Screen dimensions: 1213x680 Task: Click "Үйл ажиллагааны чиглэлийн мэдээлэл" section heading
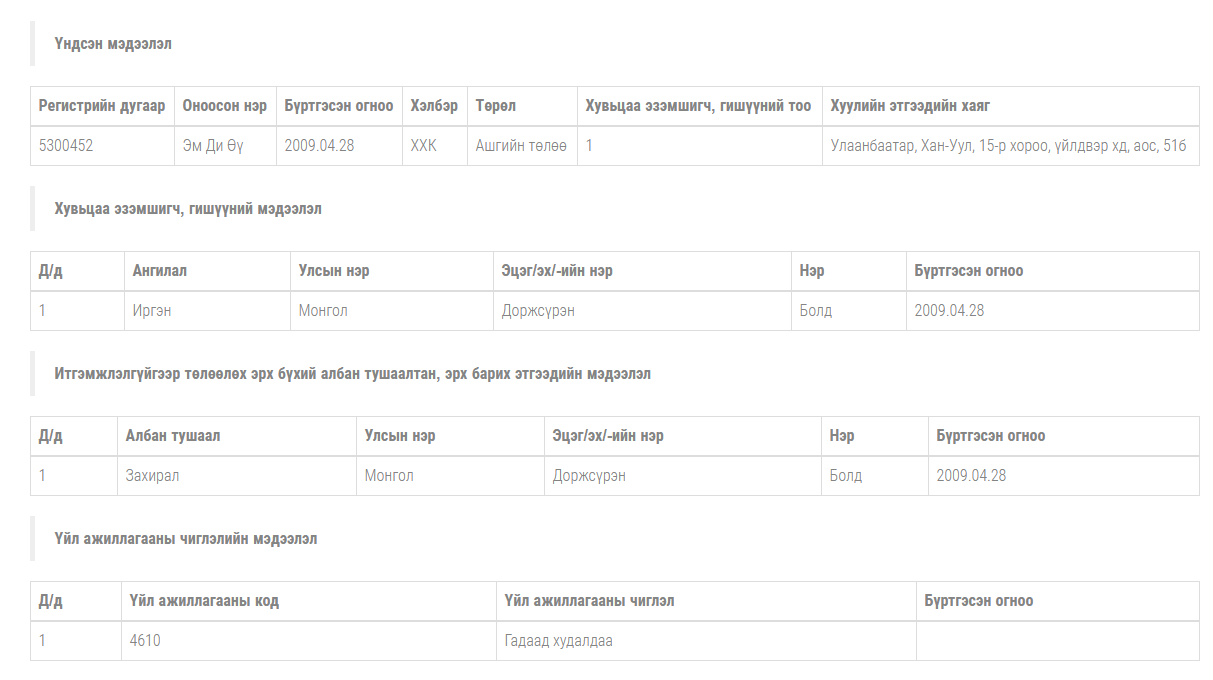(186, 539)
